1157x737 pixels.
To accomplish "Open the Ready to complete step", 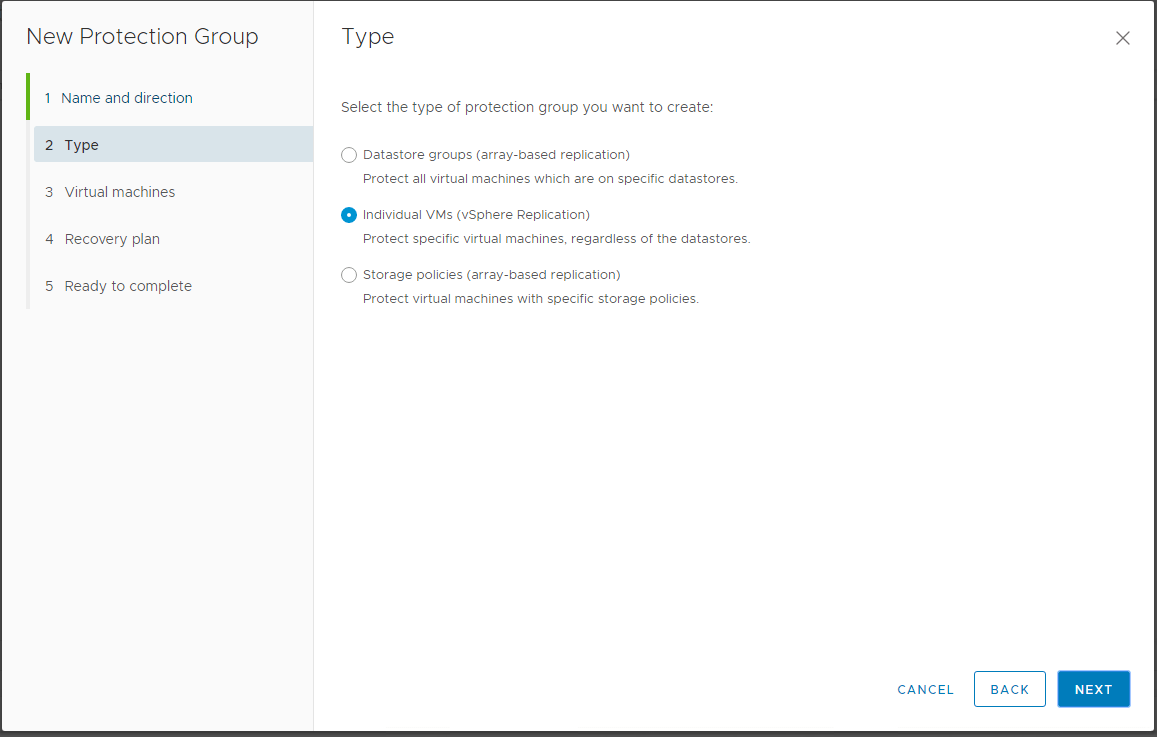I will (128, 286).
